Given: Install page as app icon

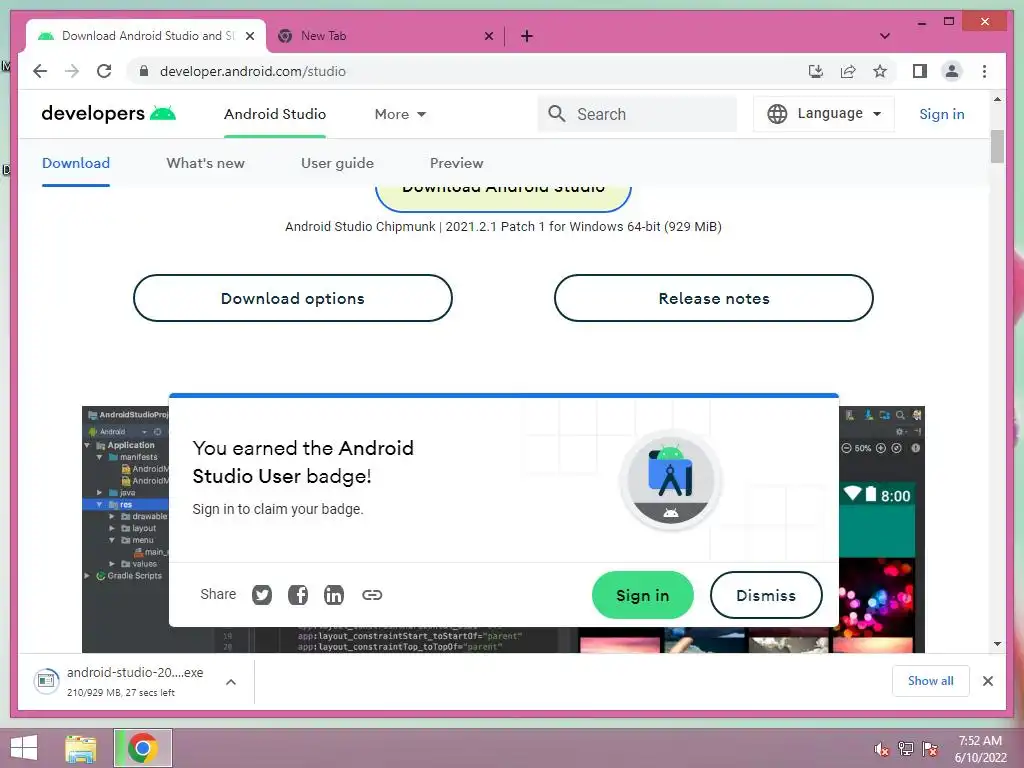Looking at the screenshot, I should [x=816, y=71].
